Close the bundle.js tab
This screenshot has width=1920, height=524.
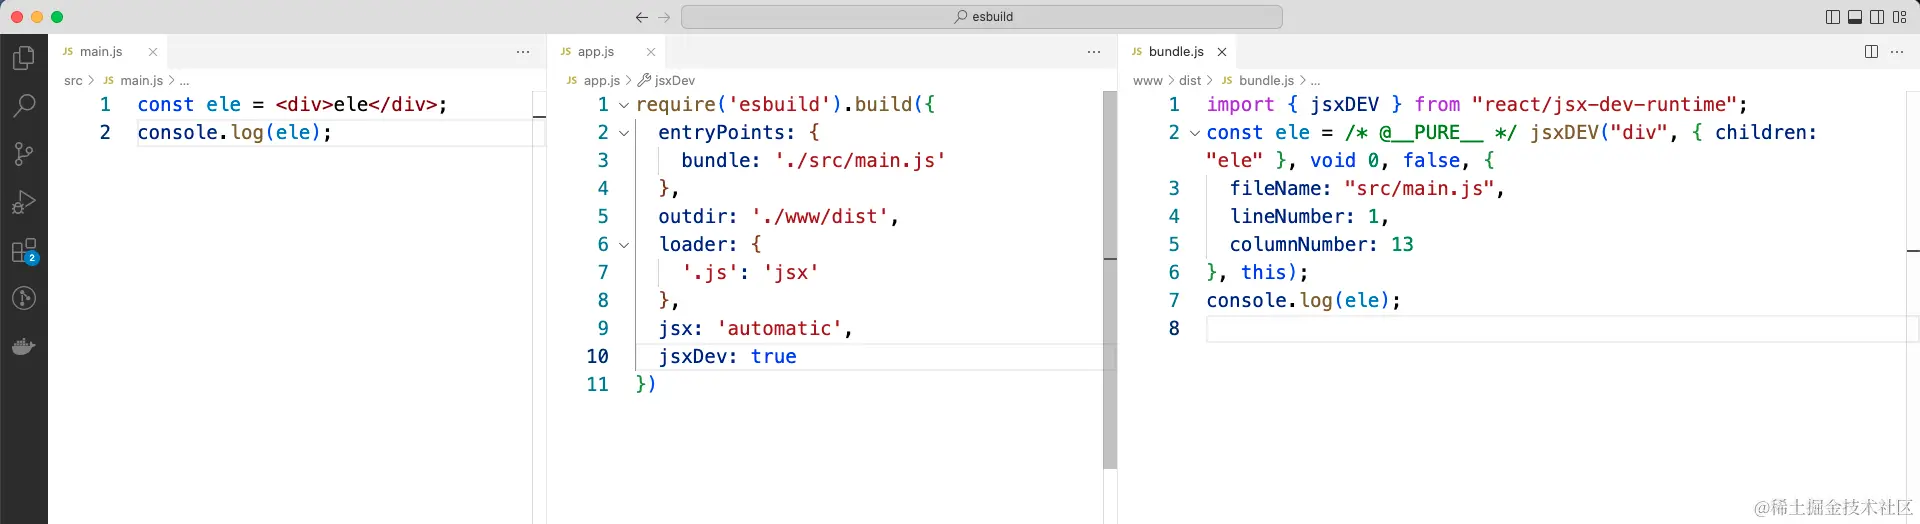(x=1222, y=52)
